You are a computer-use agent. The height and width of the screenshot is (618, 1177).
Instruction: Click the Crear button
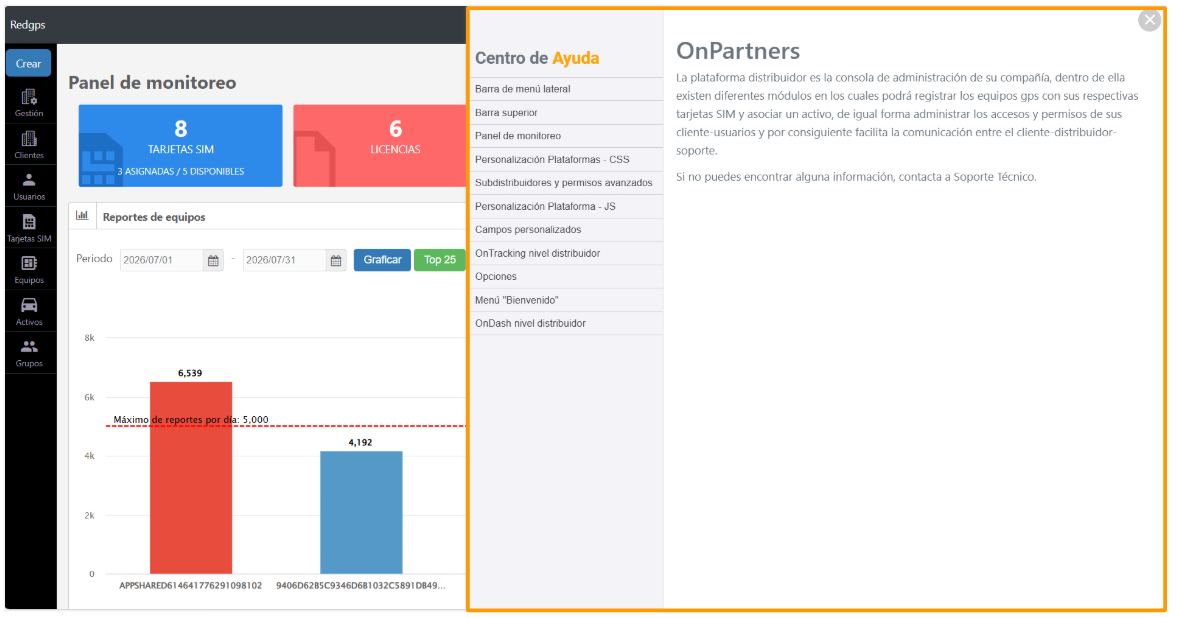coord(29,64)
